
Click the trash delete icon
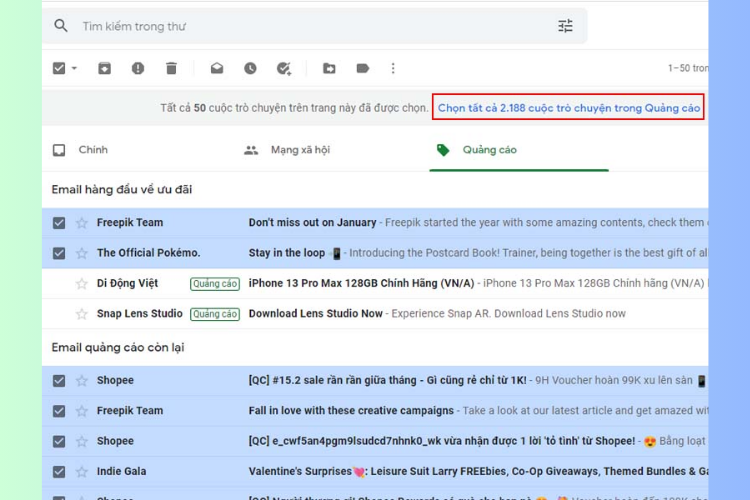tap(171, 68)
